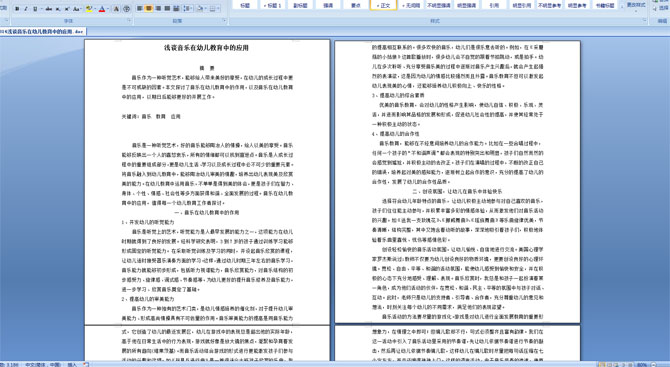Screen dimensions: 670x367
Task: Apply strikethrough formatting
Action: 49,9
